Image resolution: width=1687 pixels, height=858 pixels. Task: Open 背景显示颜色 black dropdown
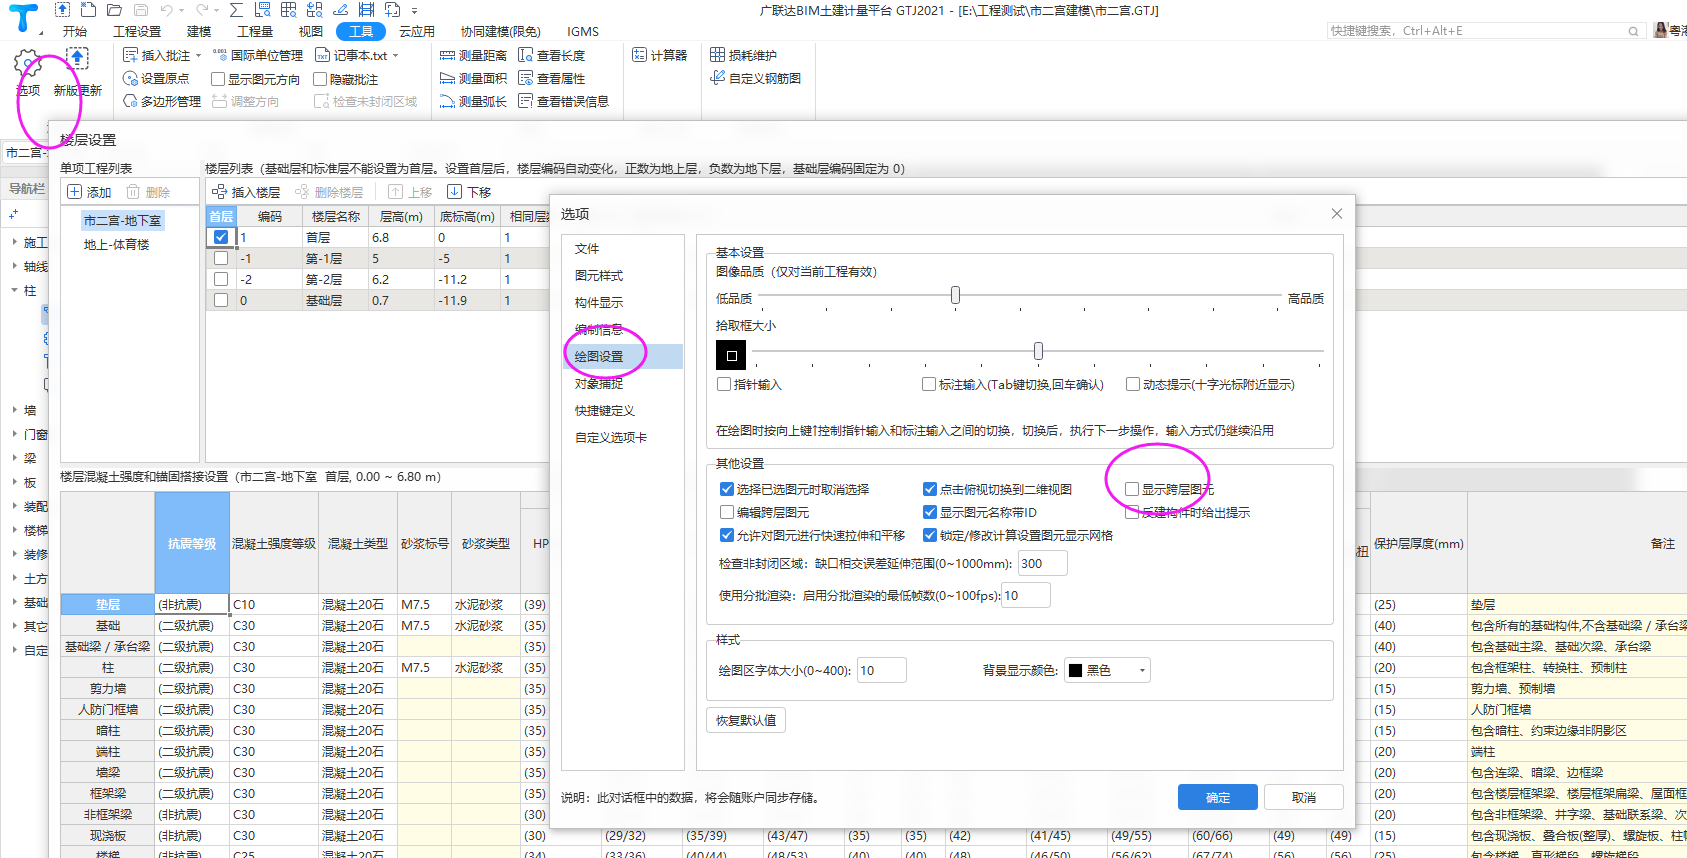pos(1107,670)
